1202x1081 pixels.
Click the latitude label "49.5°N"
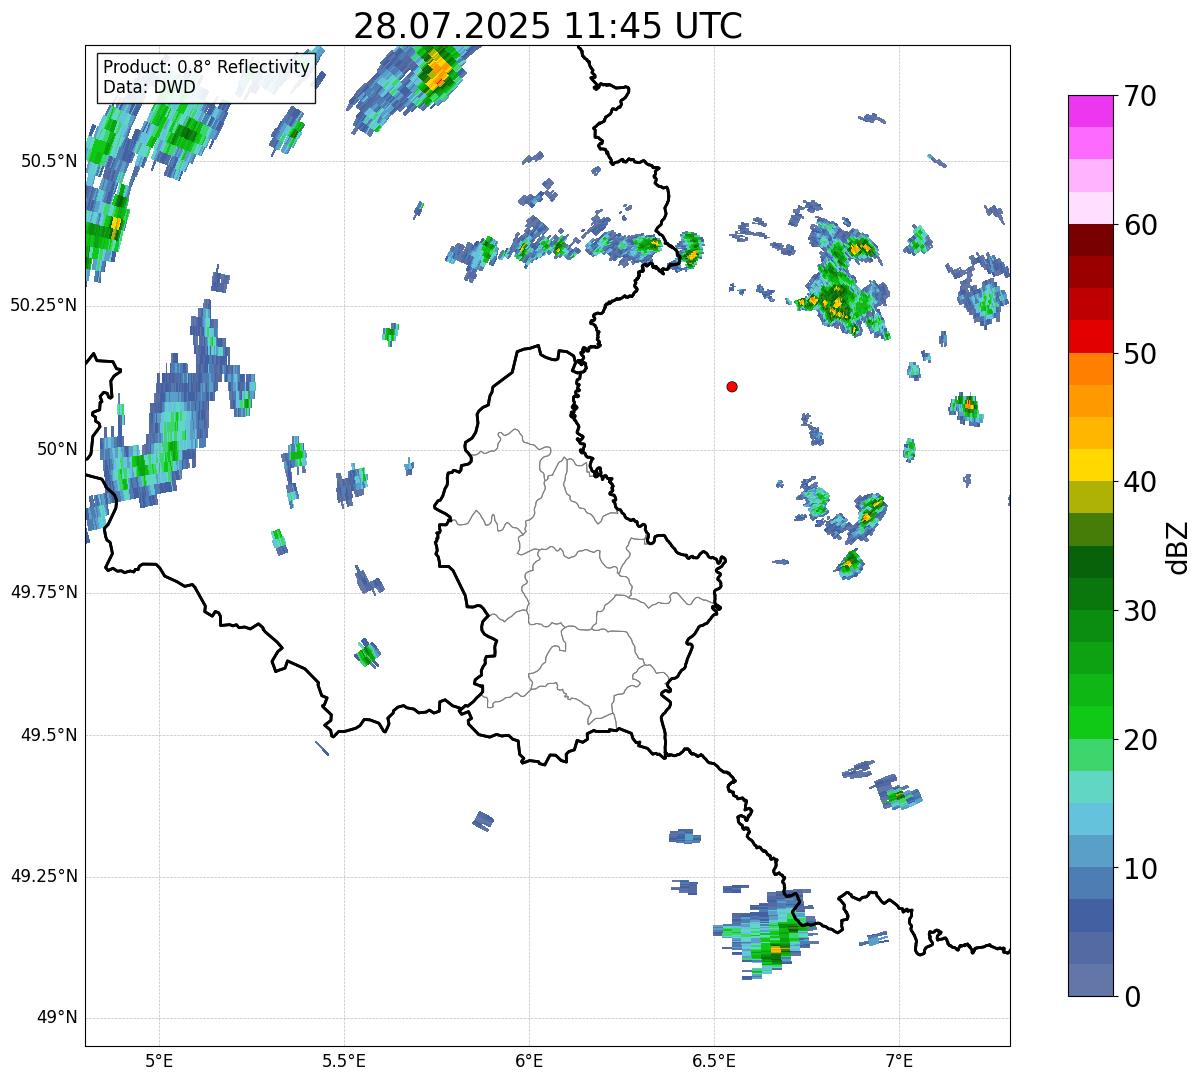click(x=49, y=735)
